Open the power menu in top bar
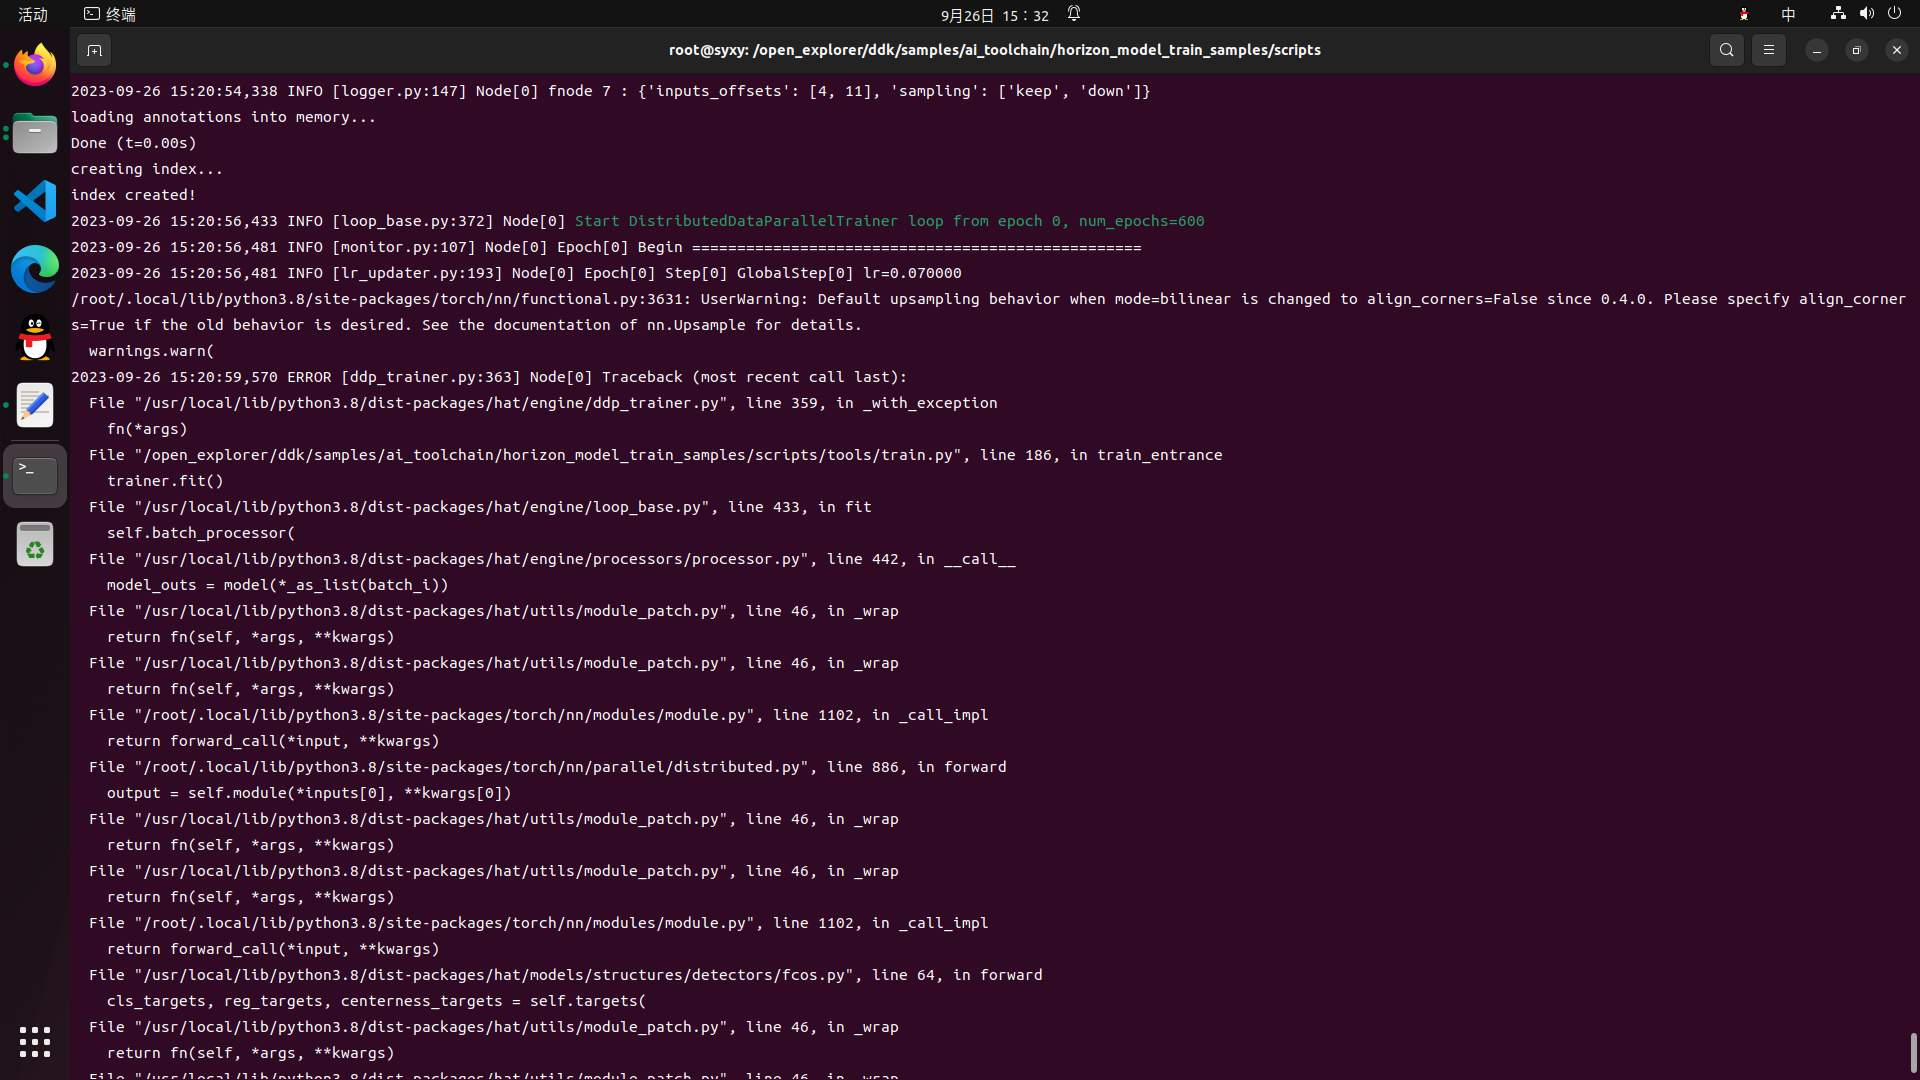 pyautogui.click(x=1894, y=14)
